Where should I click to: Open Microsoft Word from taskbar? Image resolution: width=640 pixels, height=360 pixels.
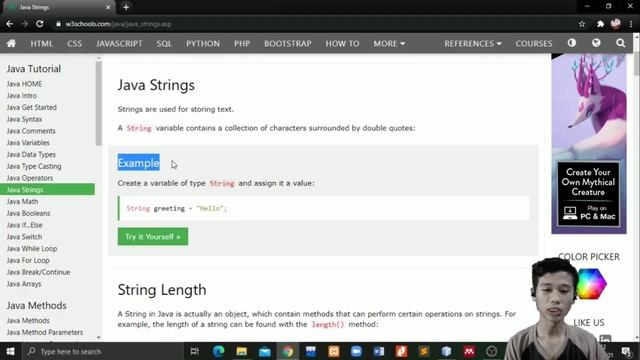(379, 351)
